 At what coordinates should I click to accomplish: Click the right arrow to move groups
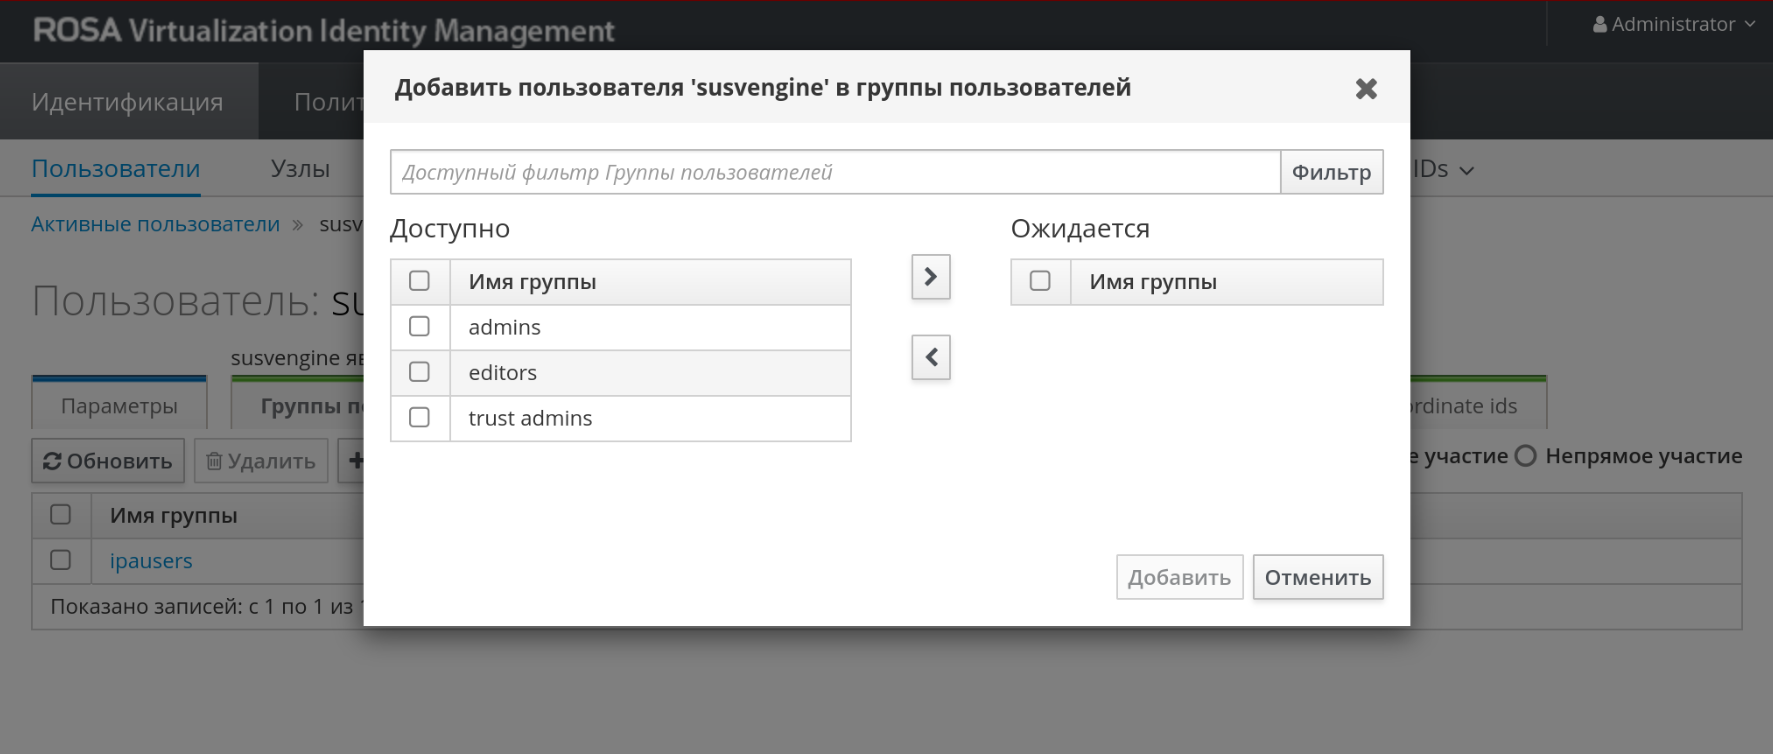pos(930,277)
